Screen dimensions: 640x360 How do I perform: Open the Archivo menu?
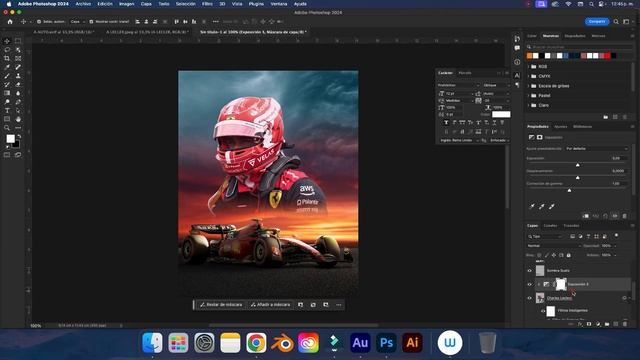pos(83,4)
